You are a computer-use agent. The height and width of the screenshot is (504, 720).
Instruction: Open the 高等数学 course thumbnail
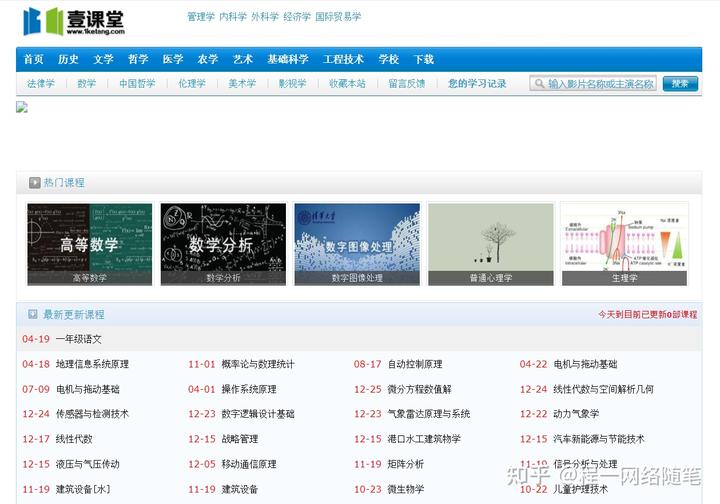click(90, 244)
